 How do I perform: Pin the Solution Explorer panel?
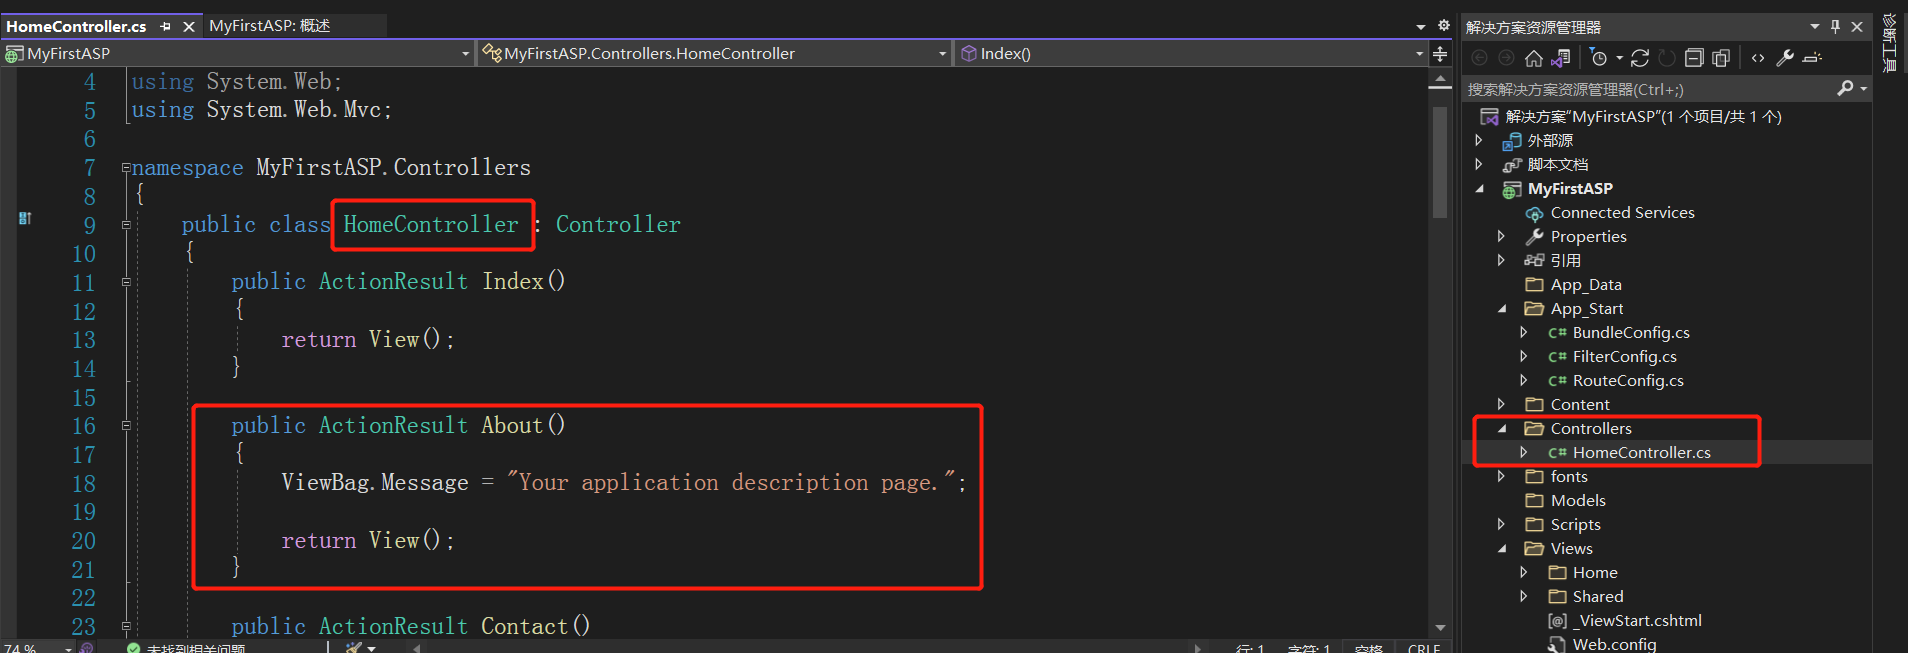point(1835,27)
